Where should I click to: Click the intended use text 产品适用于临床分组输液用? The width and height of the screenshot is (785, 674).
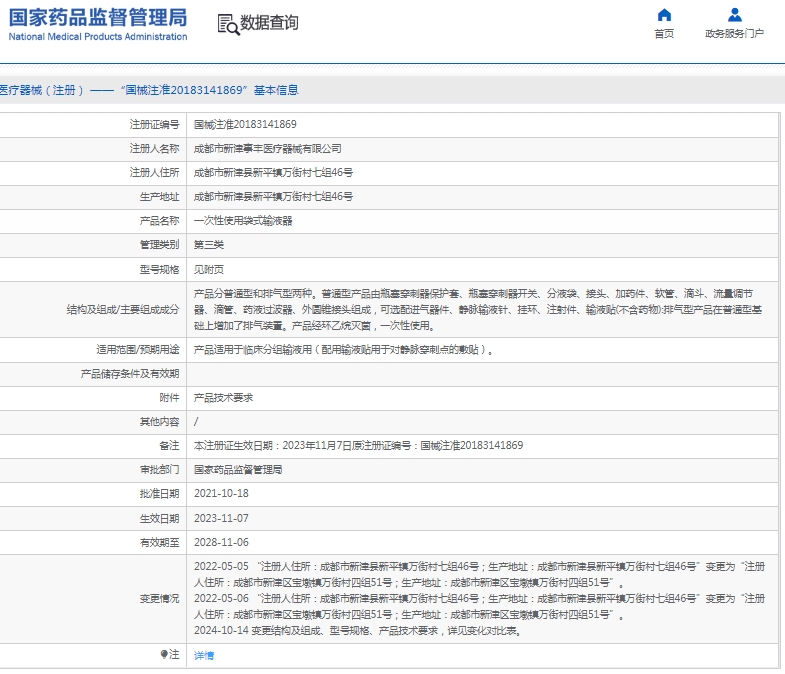343,350
